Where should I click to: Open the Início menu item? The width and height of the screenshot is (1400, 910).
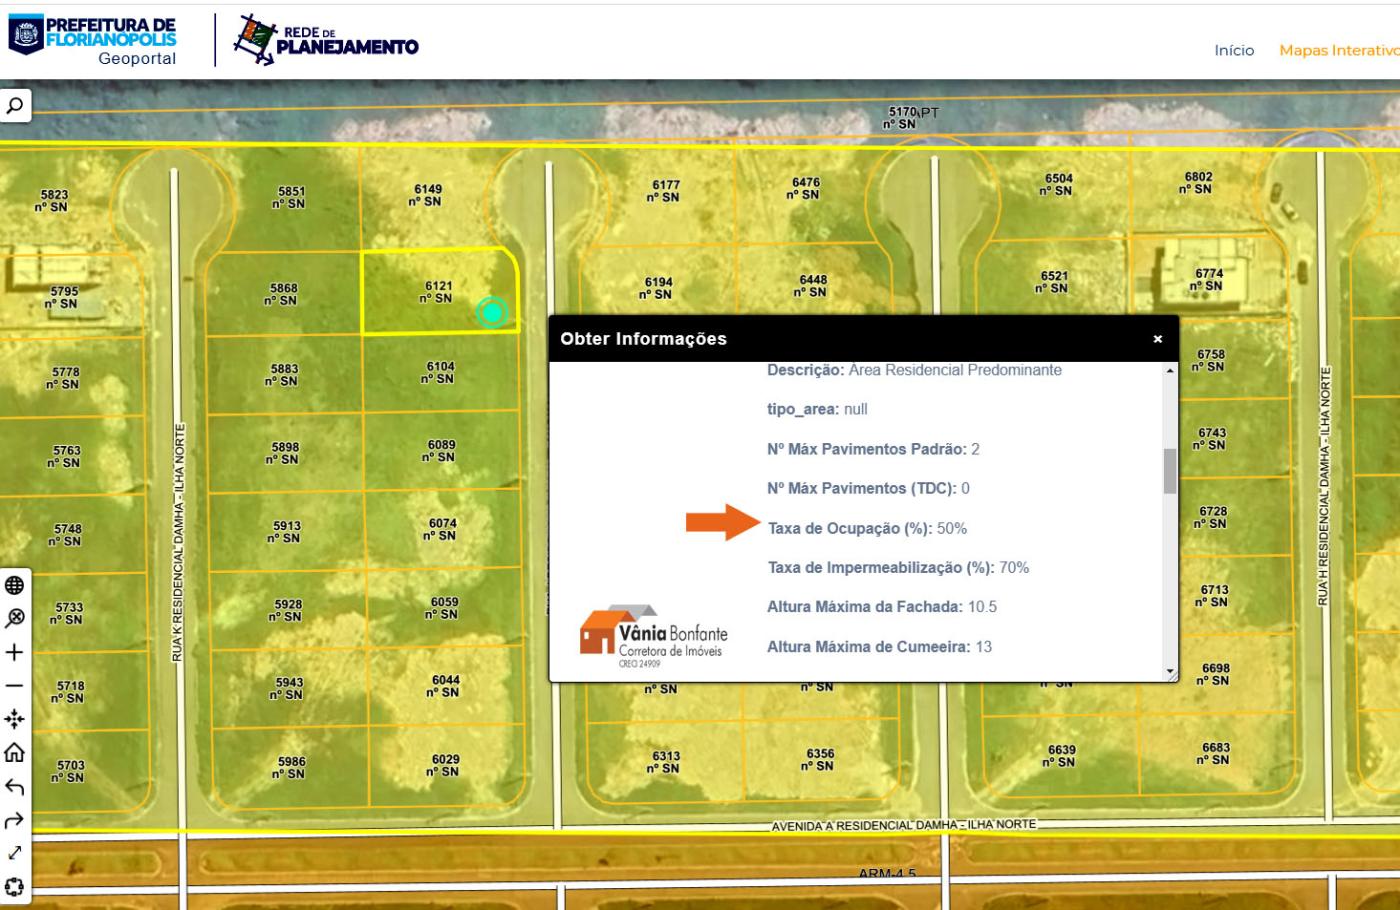click(x=1234, y=50)
